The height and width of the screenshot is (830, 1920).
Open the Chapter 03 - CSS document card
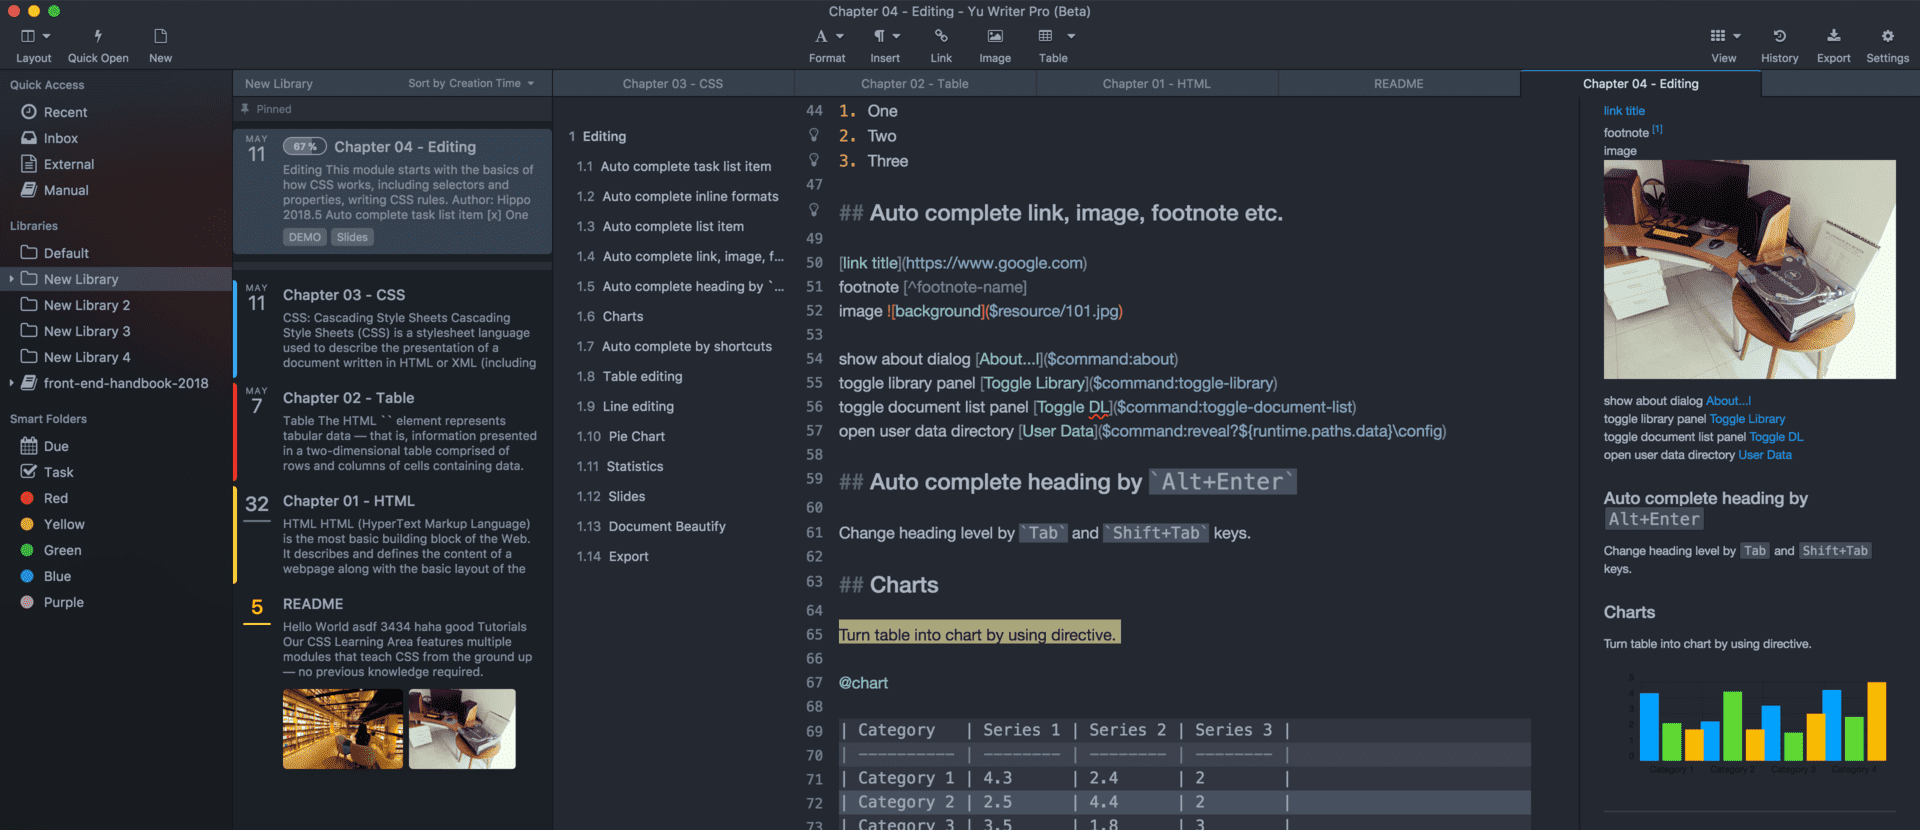coord(392,328)
